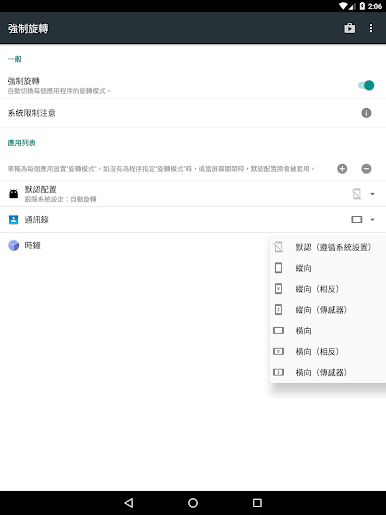Choose 縱向 from the popup menu
Screen dimensions: 386x515
[328, 268]
